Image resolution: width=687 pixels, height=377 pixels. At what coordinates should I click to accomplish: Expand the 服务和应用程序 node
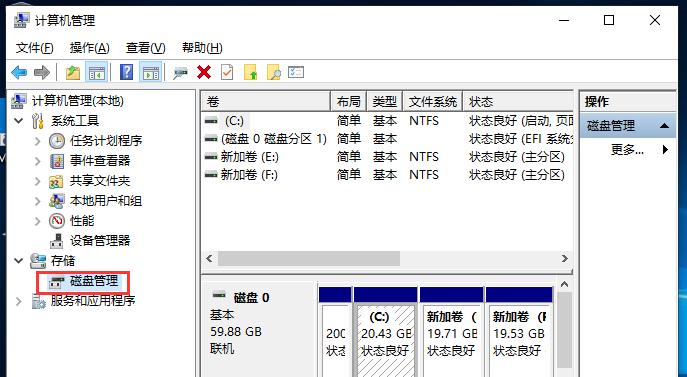[18, 301]
